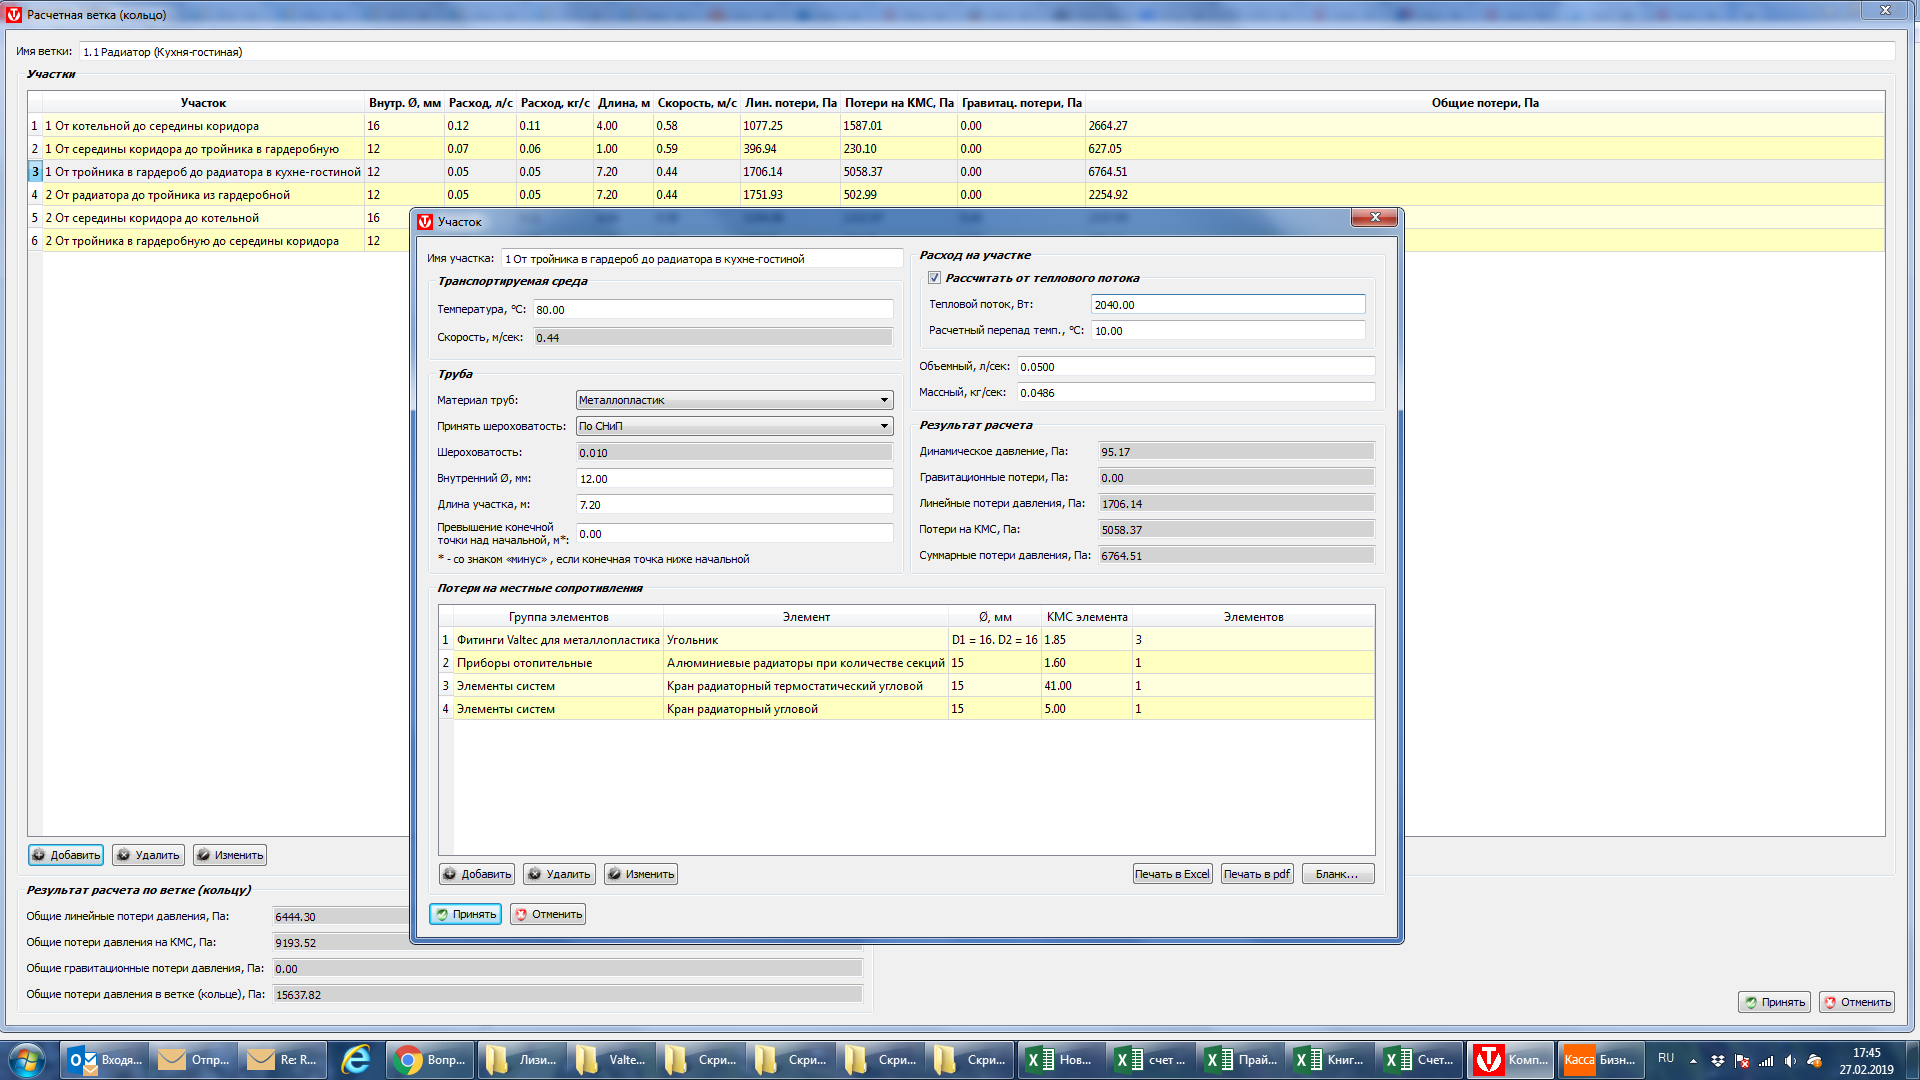Screen dimensions: 1920x1080
Task: Click the 'Тепловой поток, Вт' input field
Action: pyautogui.click(x=1227, y=305)
